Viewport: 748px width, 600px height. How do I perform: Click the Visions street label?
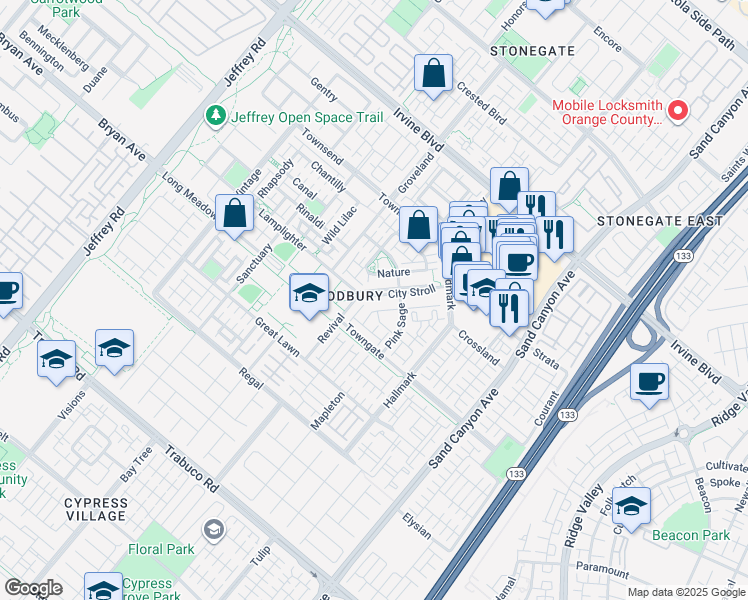72,405
